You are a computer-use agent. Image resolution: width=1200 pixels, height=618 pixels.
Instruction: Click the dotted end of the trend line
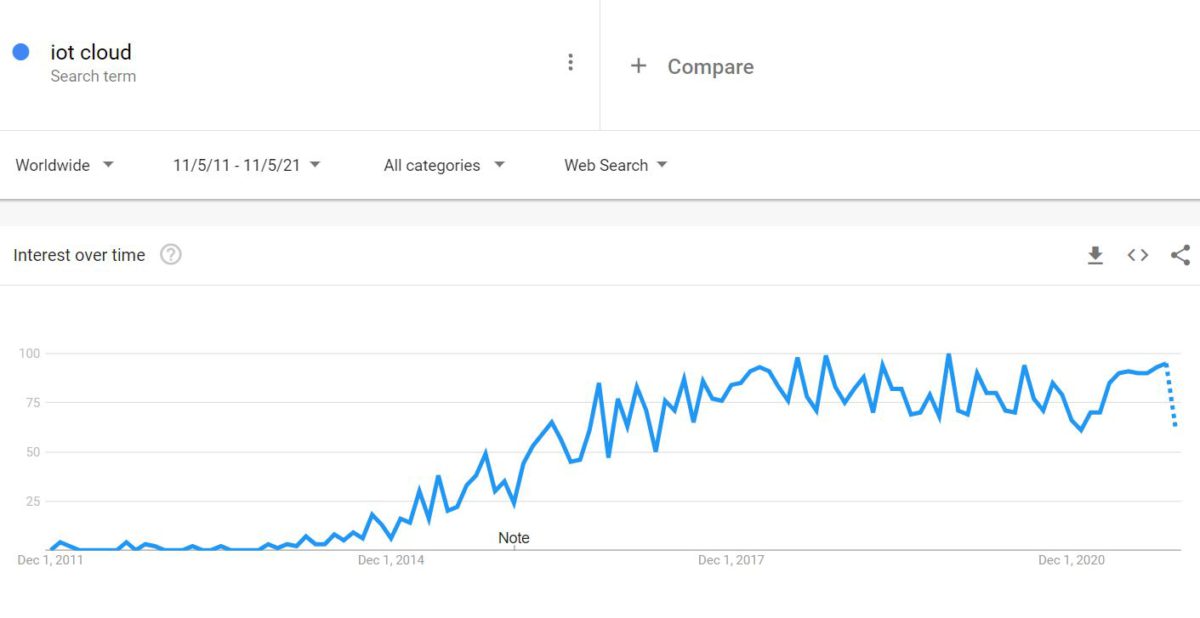click(x=1172, y=400)
